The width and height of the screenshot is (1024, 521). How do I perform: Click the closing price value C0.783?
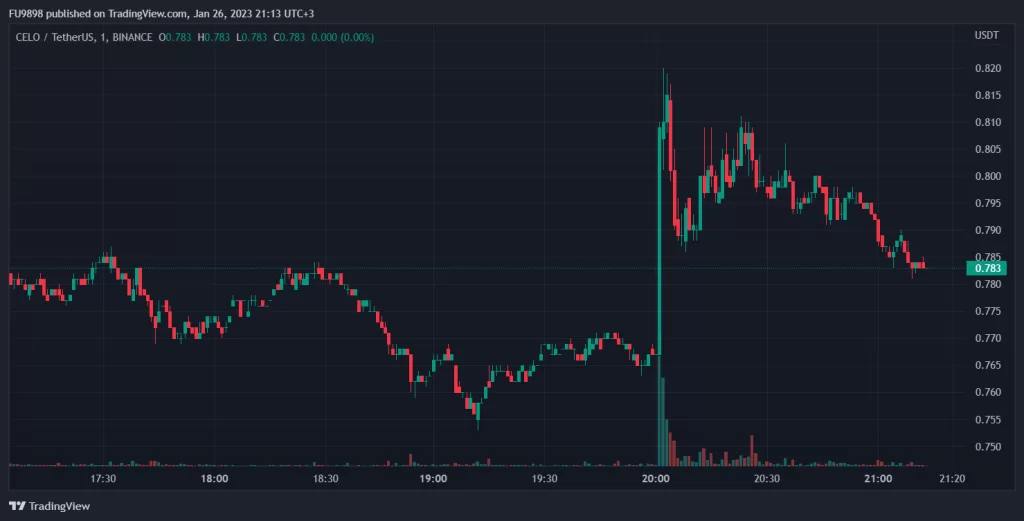pos(263,37)
